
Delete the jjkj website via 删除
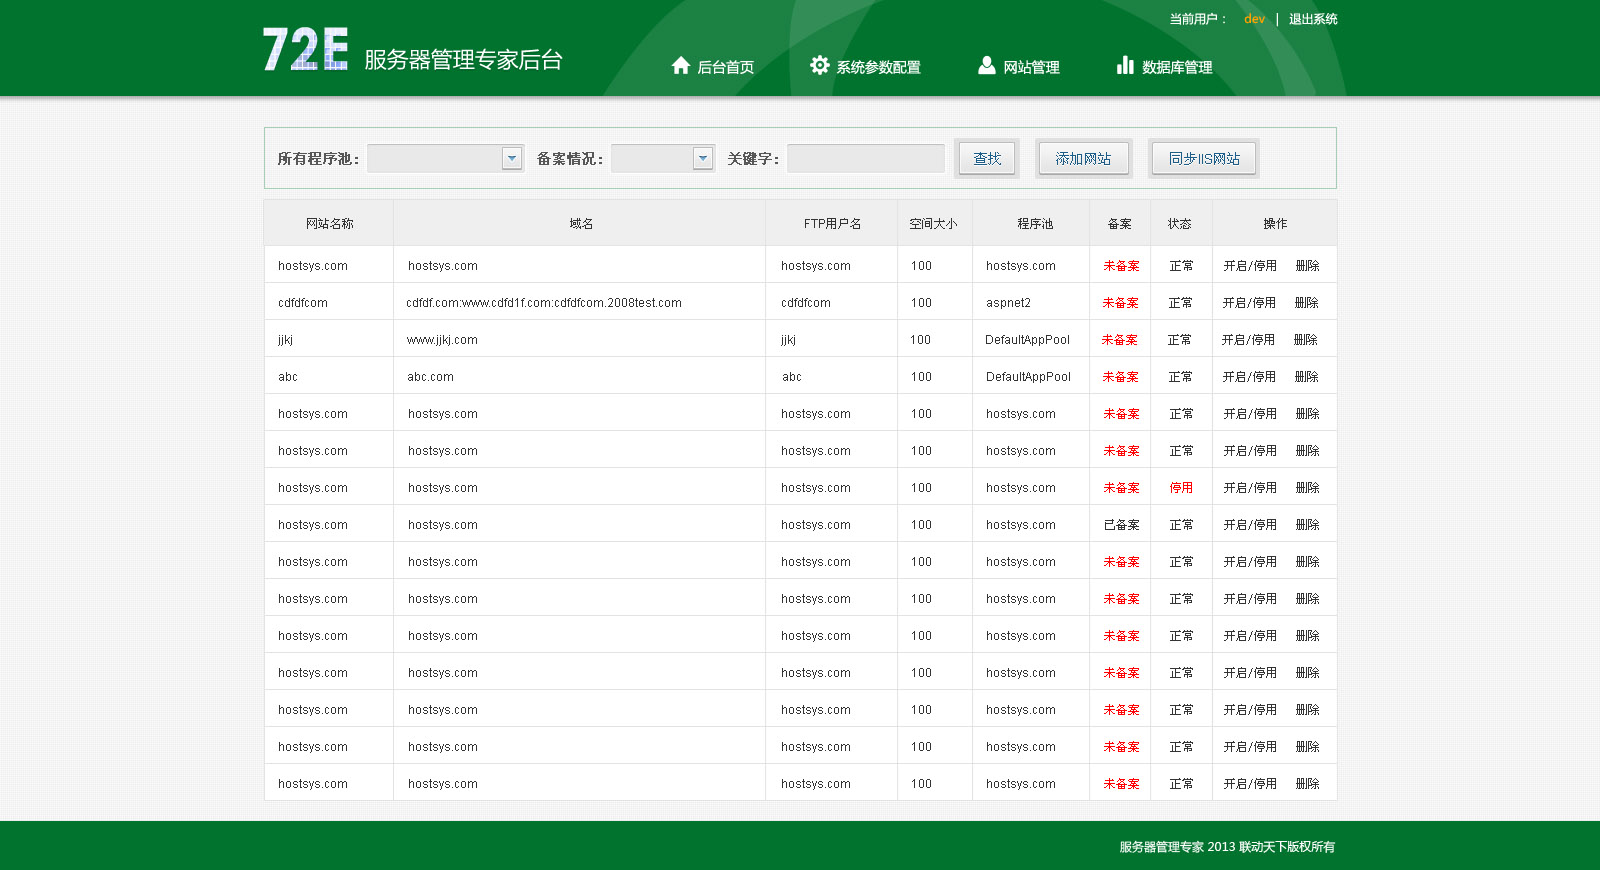click(x=1305, y=340)
